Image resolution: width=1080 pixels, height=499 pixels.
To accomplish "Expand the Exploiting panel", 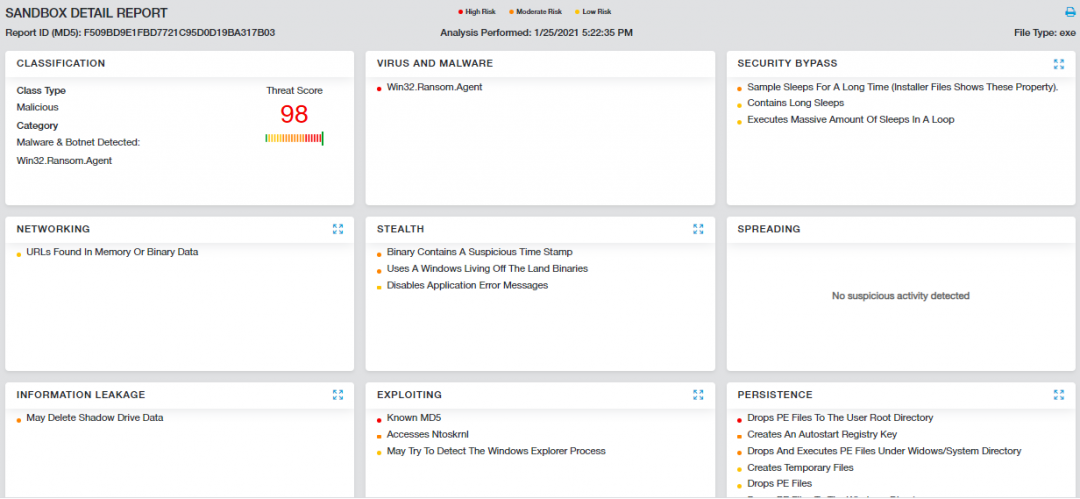I will pos(698,395).
